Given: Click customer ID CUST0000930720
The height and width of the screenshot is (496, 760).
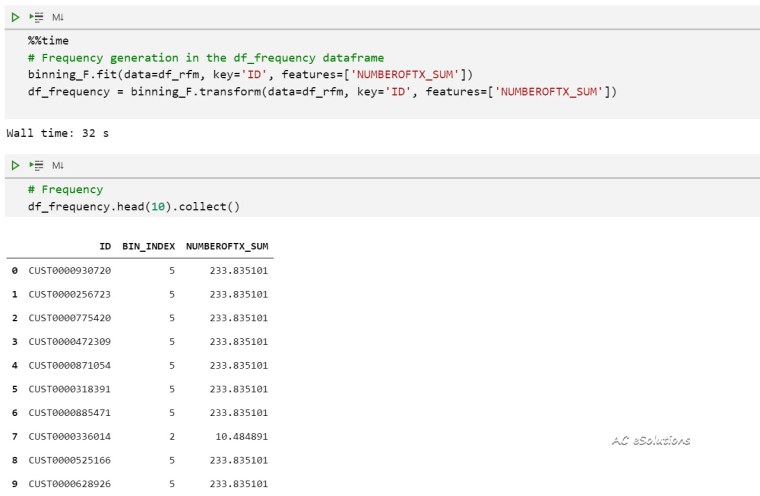Looking at the screenshot, I should 70,270.
